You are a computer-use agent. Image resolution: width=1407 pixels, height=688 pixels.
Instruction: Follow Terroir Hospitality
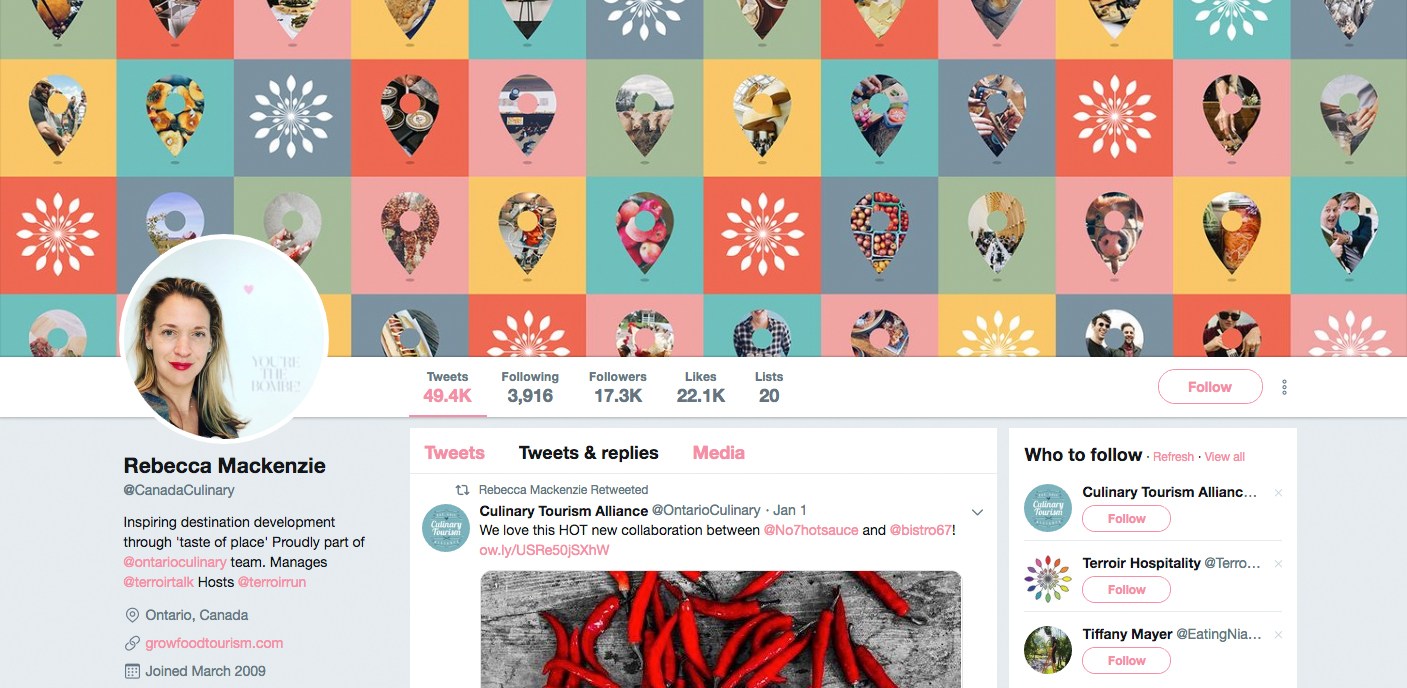pyautogui.click(x=1126, y=590)
